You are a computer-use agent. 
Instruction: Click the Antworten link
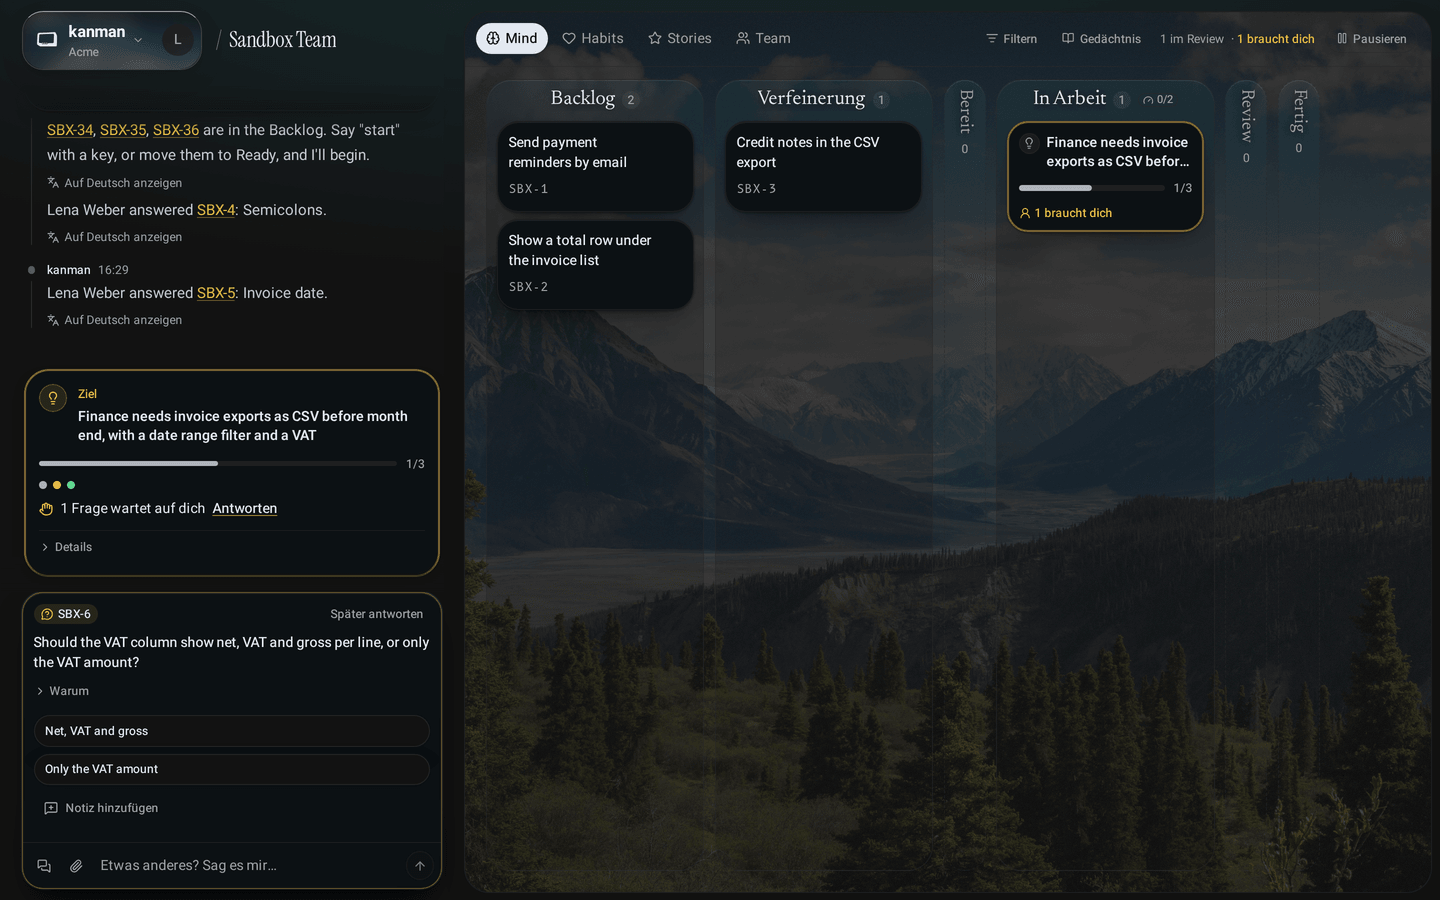[x=245, y=508]
